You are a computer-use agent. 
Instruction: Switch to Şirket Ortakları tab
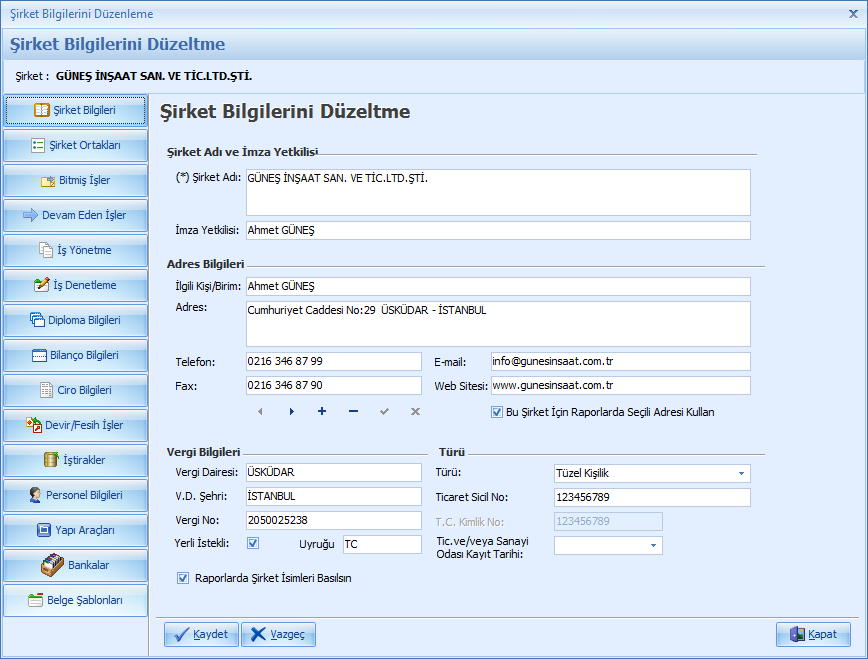click(76, 145)
